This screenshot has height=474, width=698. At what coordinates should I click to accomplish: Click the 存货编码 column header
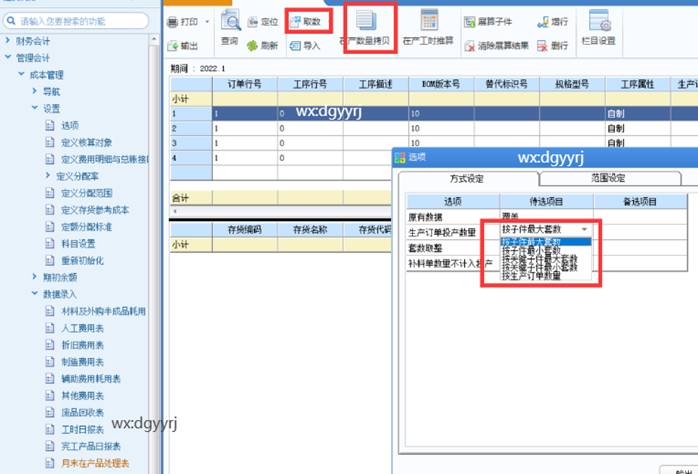pos(245,230)
